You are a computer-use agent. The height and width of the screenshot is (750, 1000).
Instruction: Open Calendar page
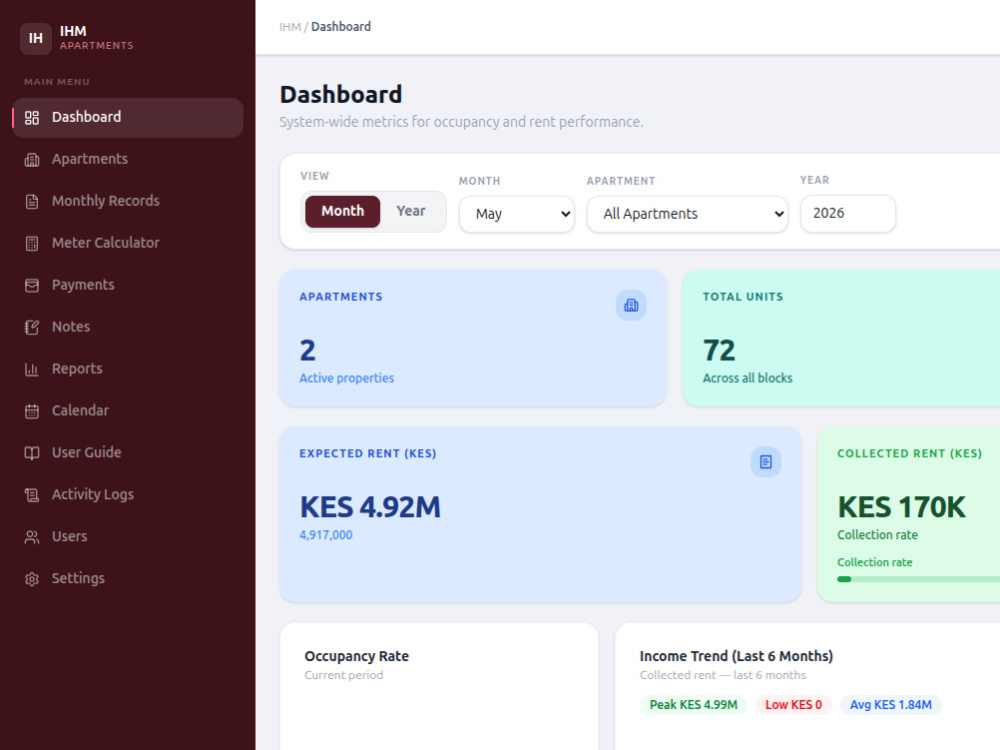pos(128,411)
